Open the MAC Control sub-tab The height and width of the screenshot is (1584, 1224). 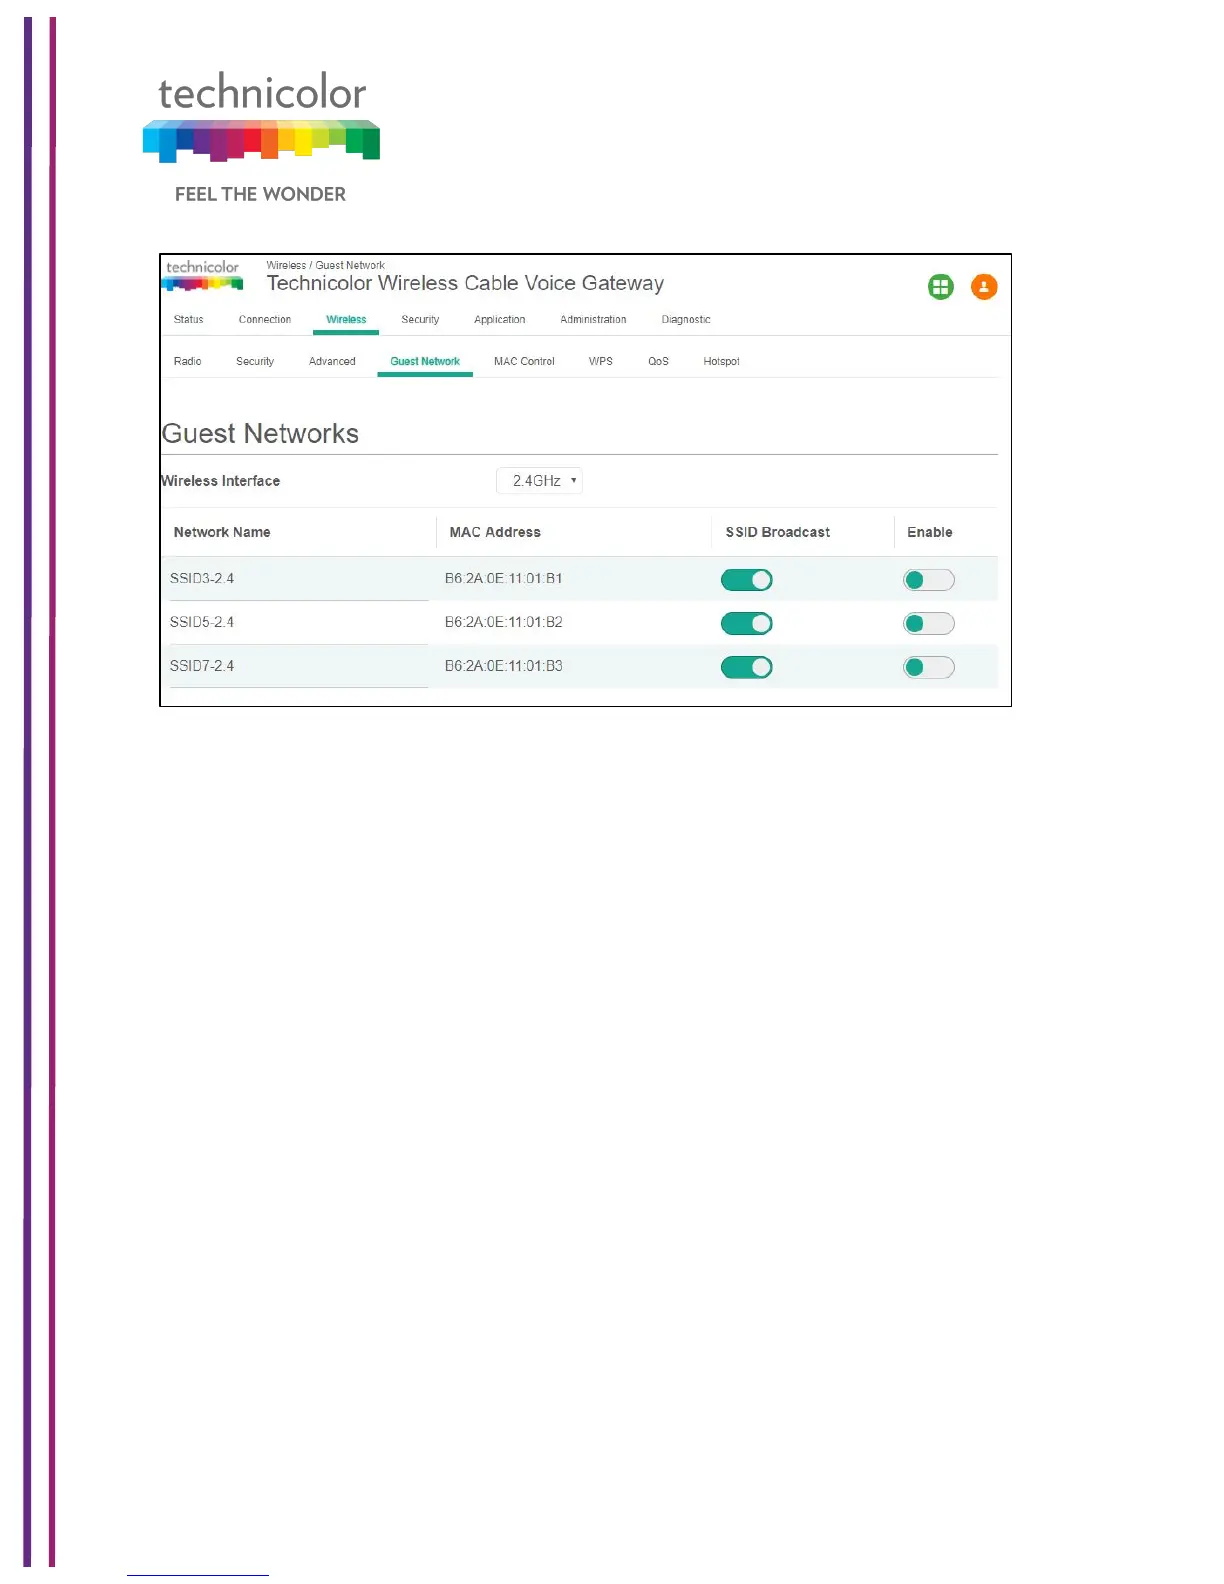click(x=524, y=362)
